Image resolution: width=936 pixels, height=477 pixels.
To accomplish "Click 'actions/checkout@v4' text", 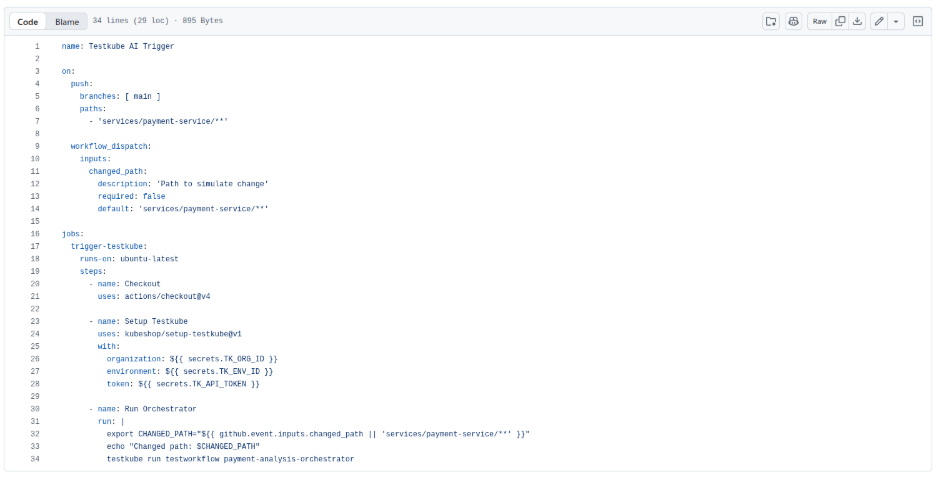I will 167,296.
